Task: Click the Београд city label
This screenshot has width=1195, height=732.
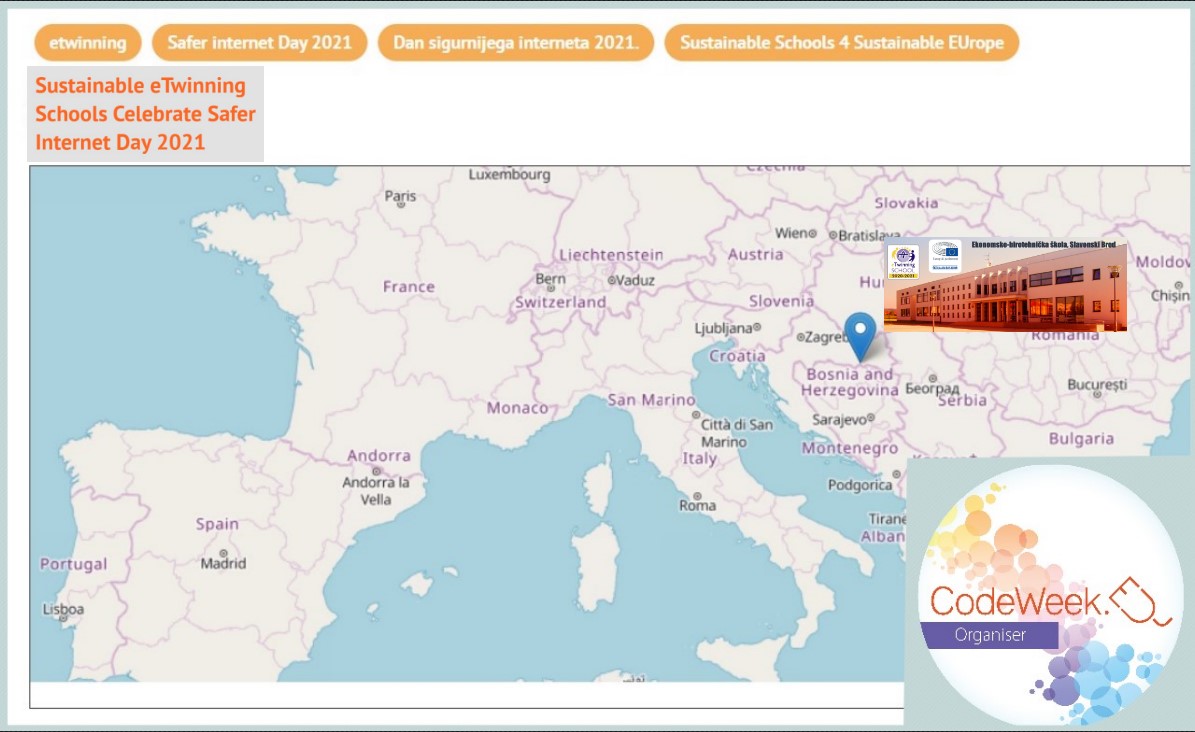Action: pos(932,389)
